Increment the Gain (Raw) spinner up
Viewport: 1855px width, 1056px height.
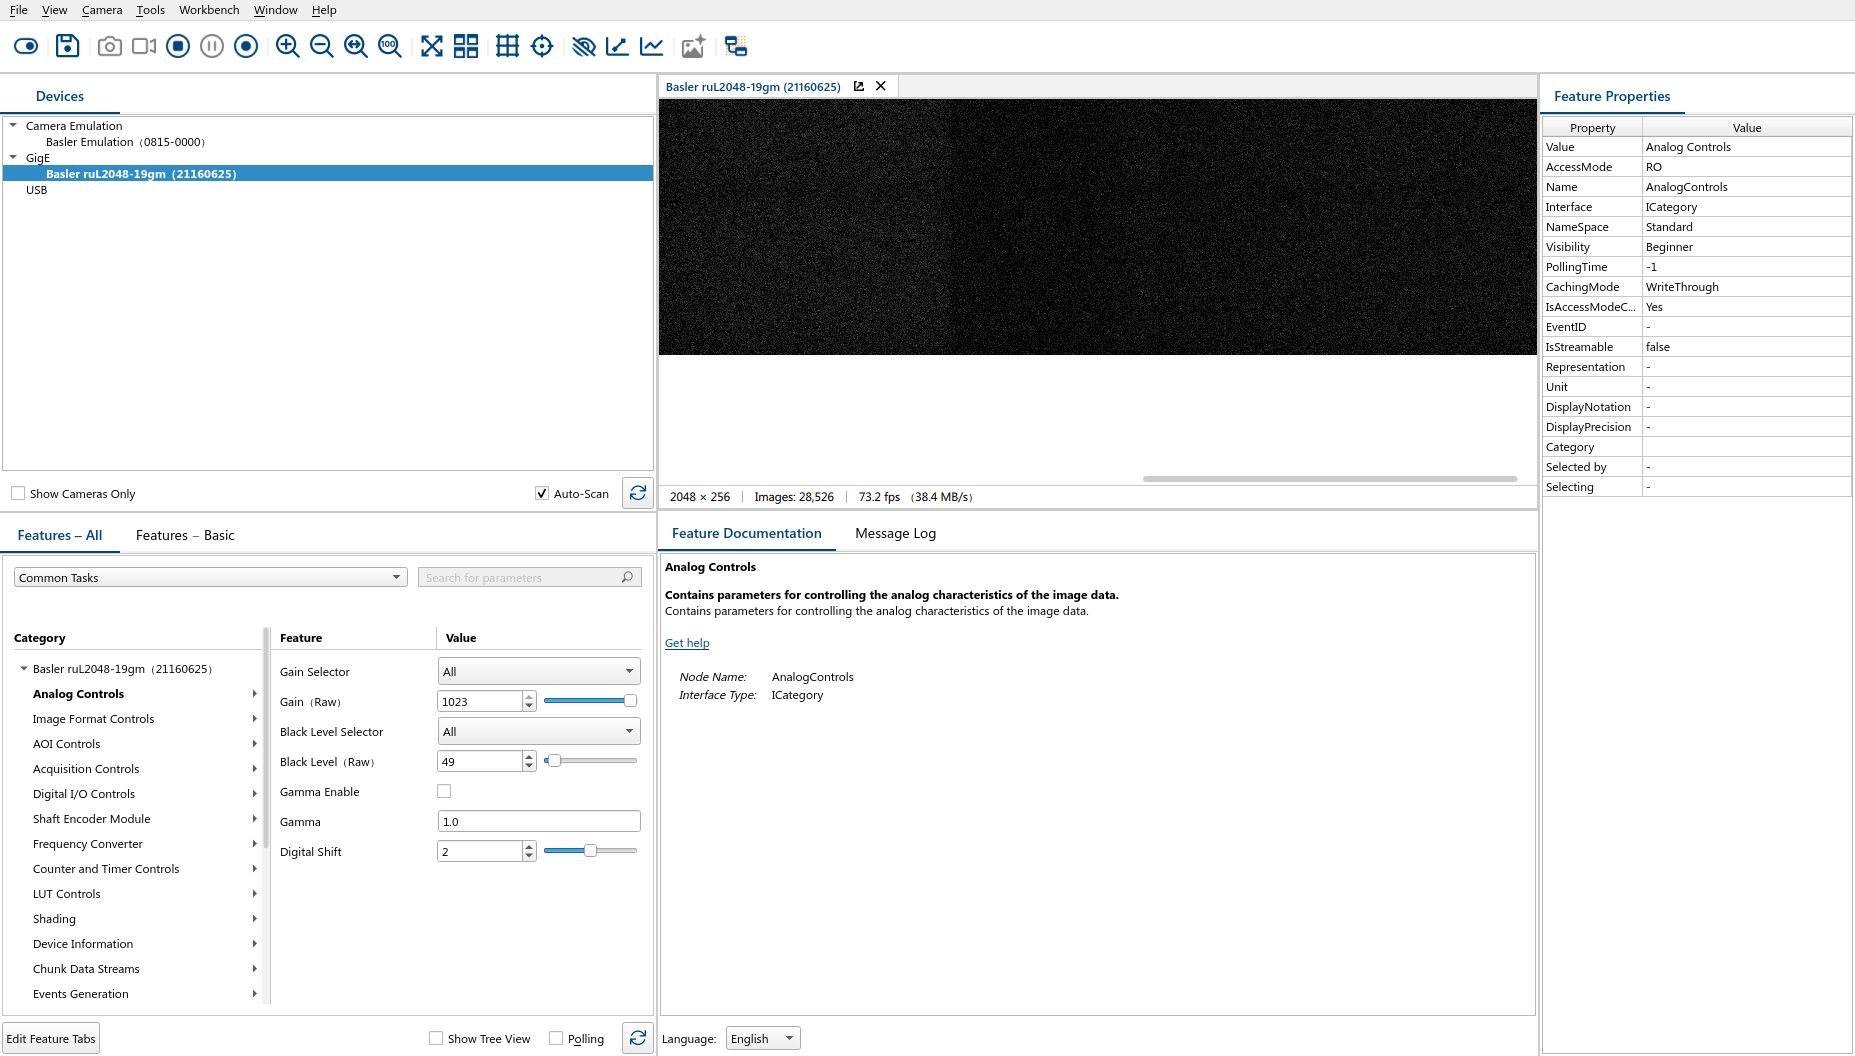click(529, 696)
